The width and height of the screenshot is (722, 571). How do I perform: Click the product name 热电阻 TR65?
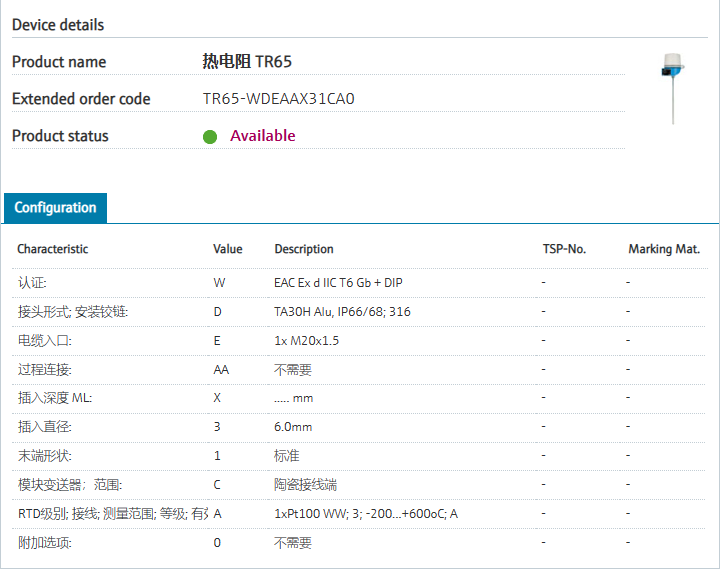point(247,62)
